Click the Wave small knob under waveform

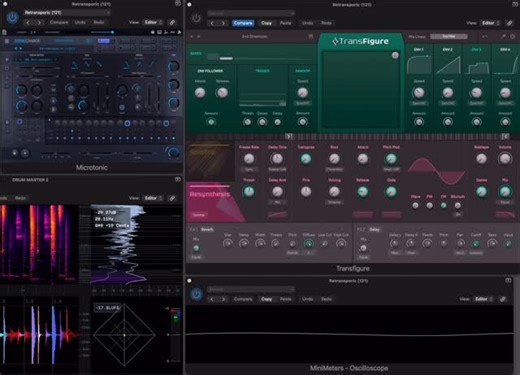pyautogui.click(x=415, y=205)
